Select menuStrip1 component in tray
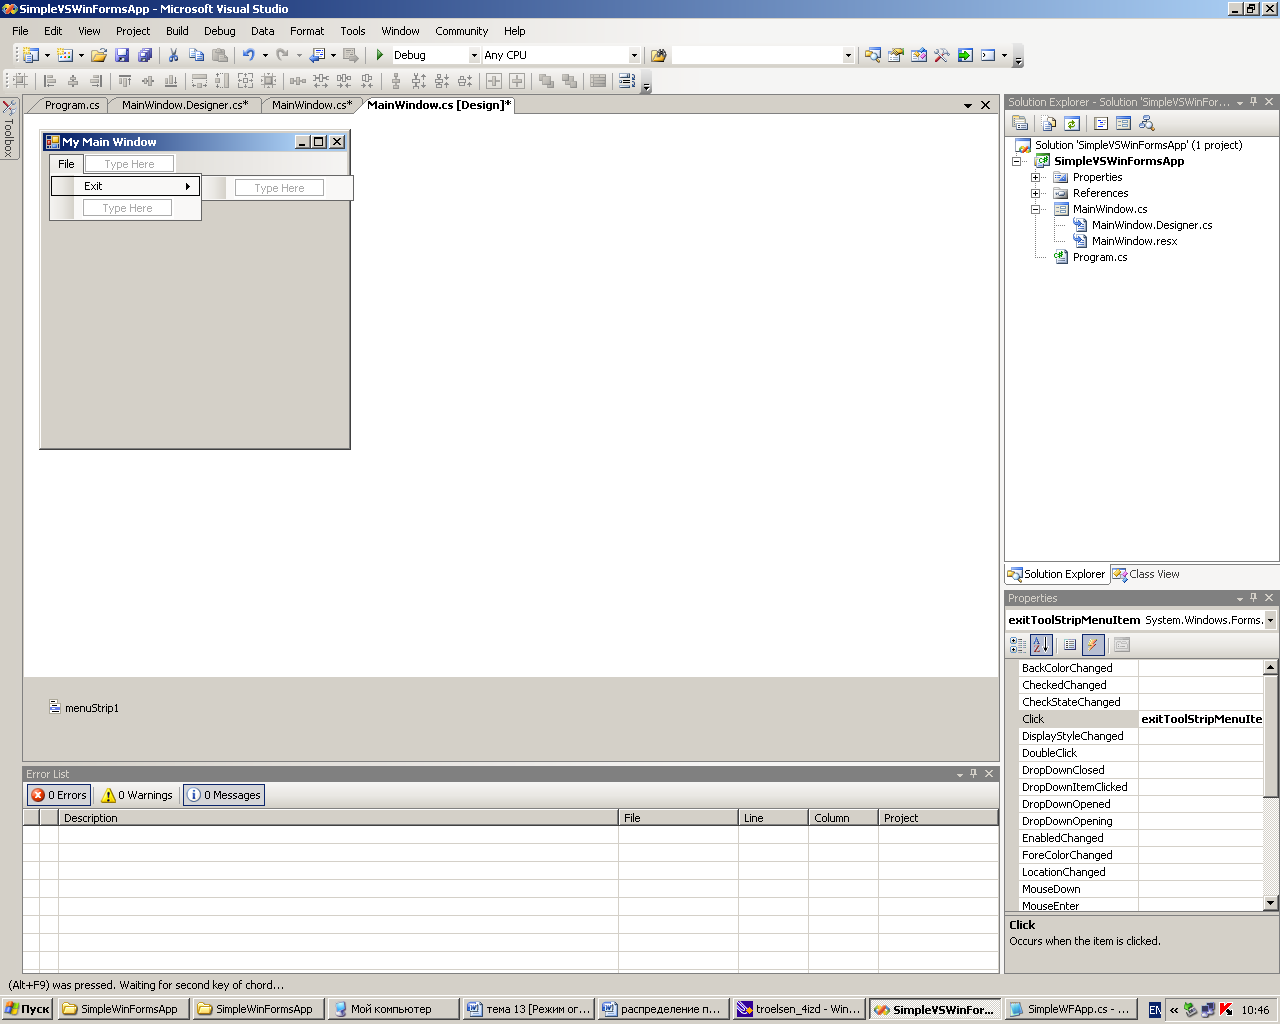Image resolution: width=1280 pixels, height=1024 pixels. 84,708
